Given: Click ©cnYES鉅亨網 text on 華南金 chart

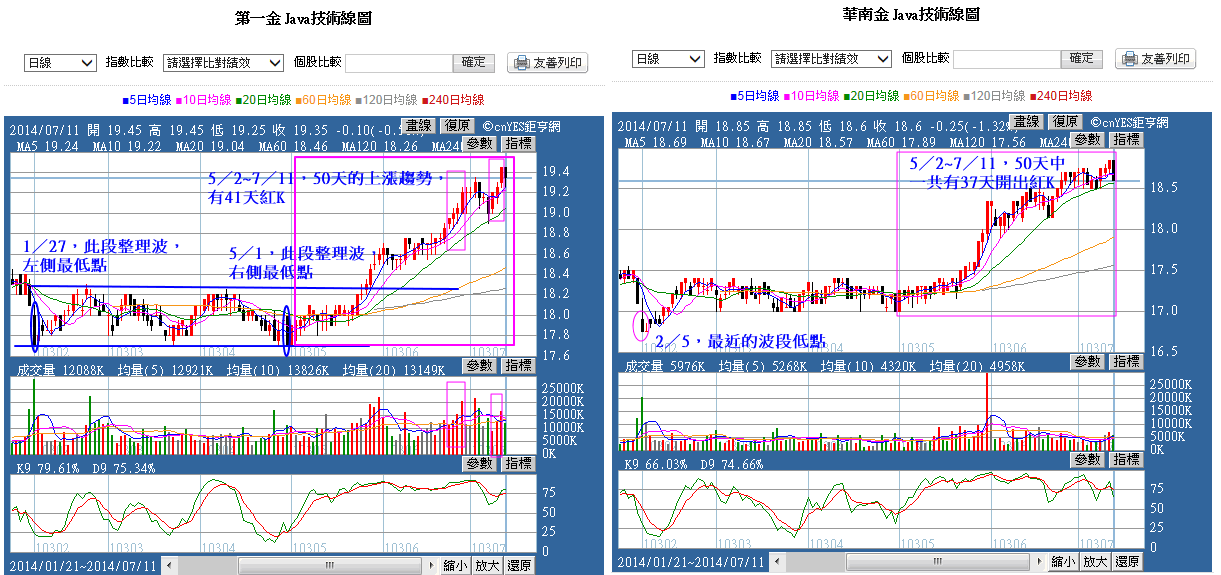Looking at the screenshot, I should 1129,122.
